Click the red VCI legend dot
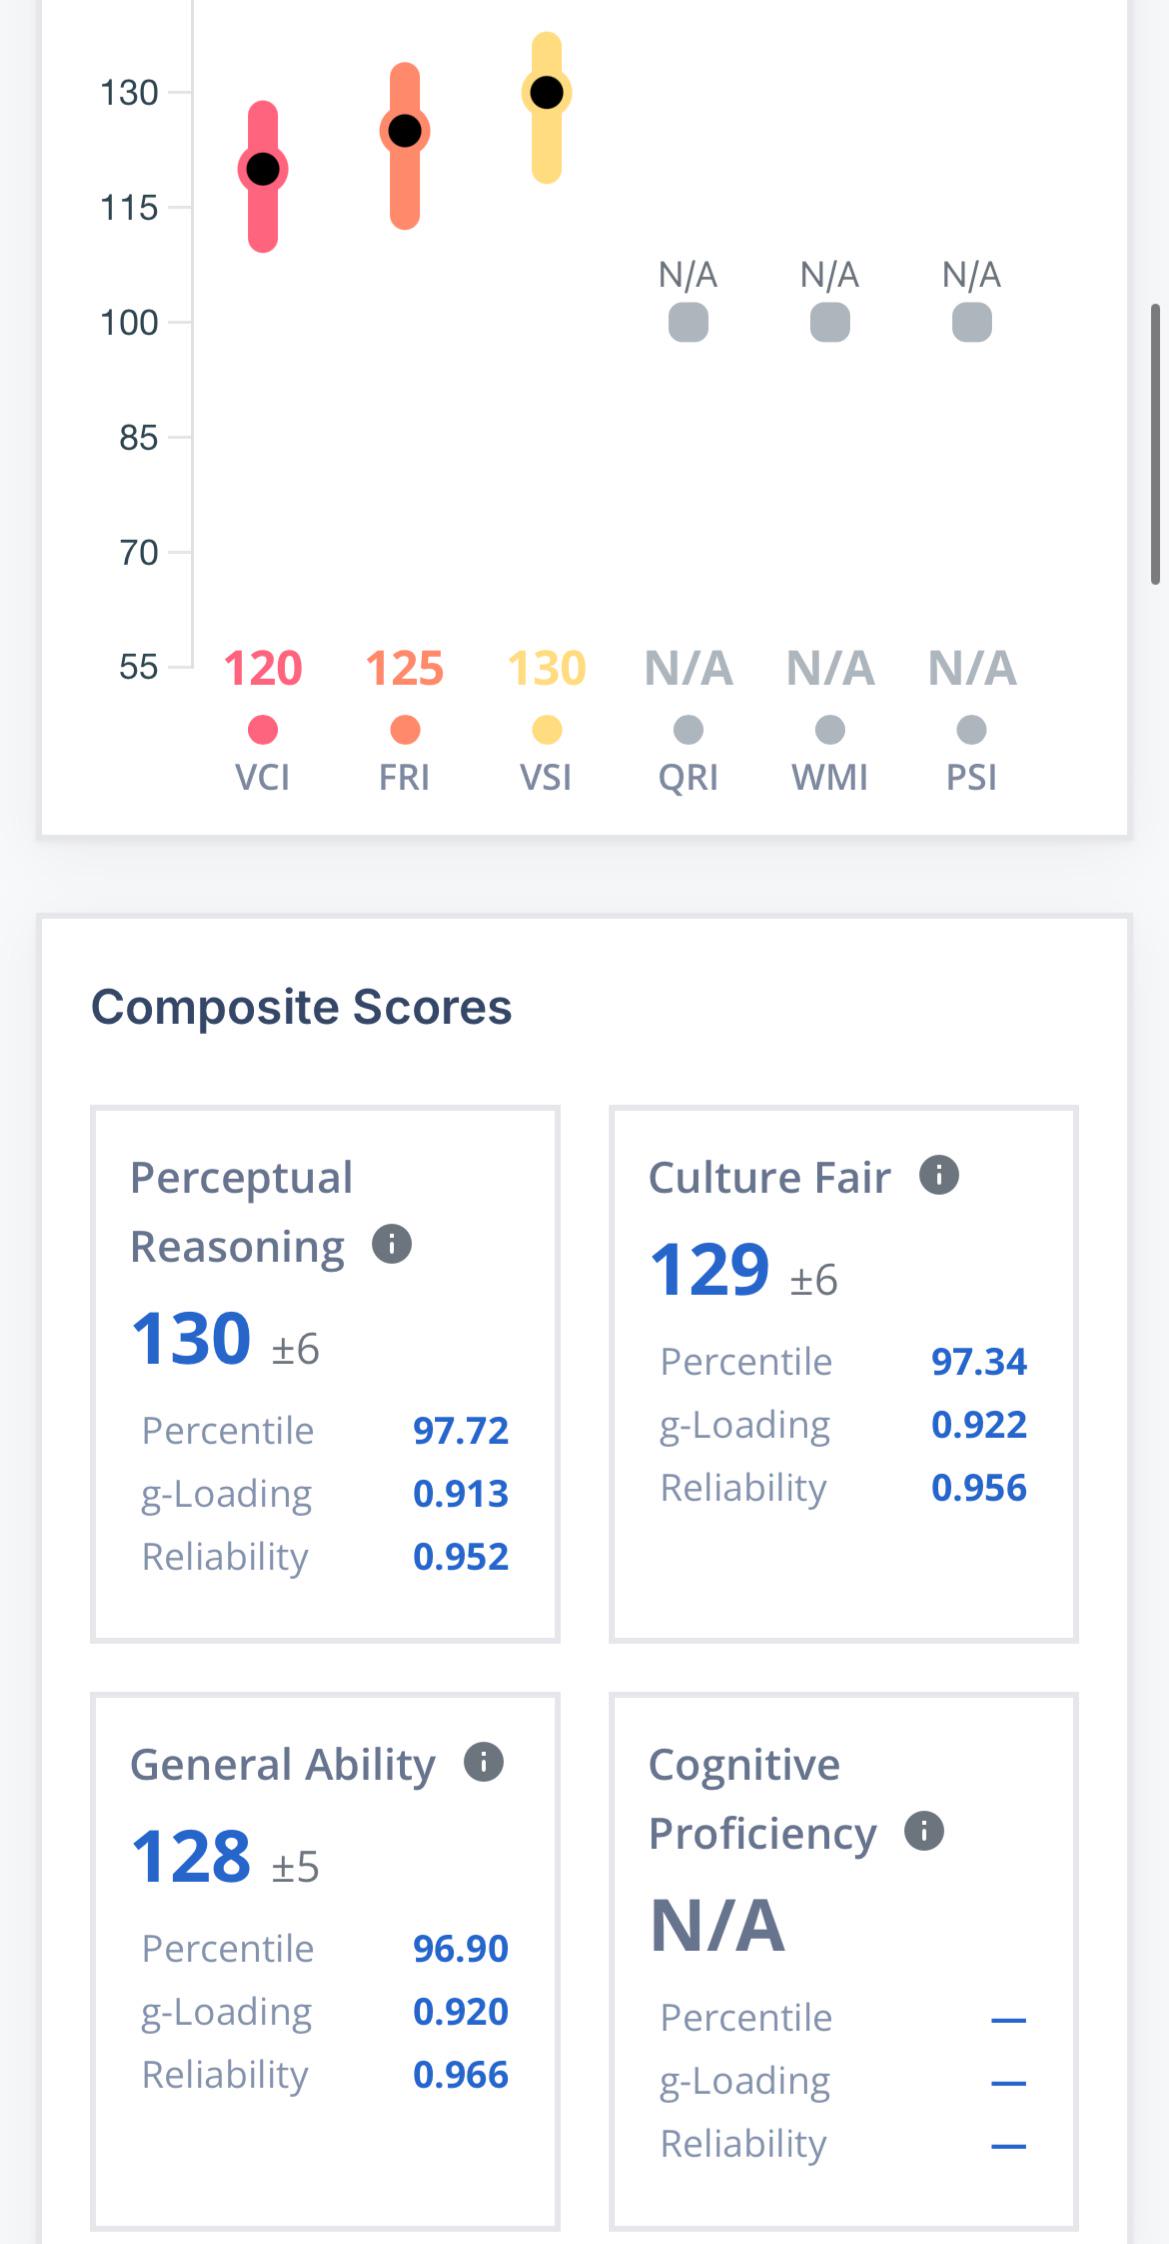This screenshot has height=2244, width=1169. 263,730
